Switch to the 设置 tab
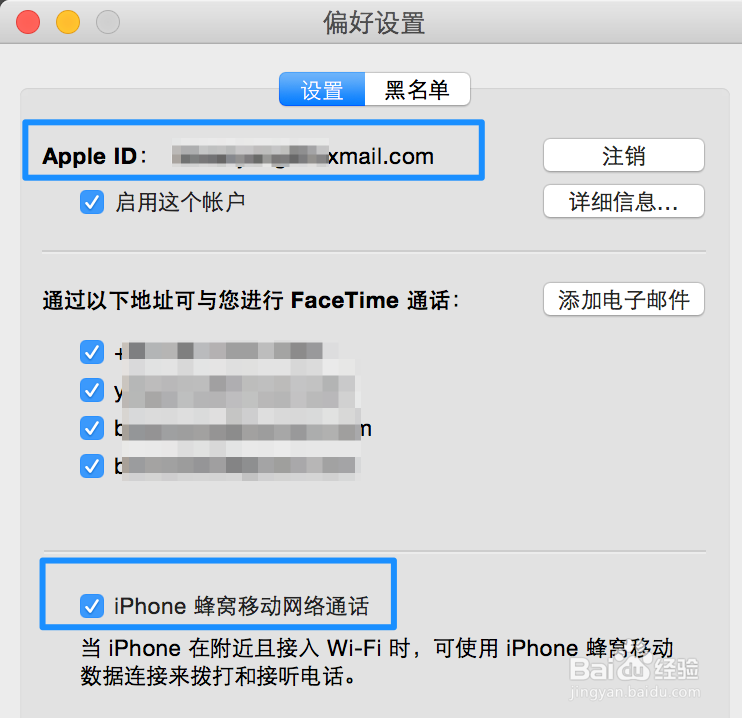 tap(322, 89)
